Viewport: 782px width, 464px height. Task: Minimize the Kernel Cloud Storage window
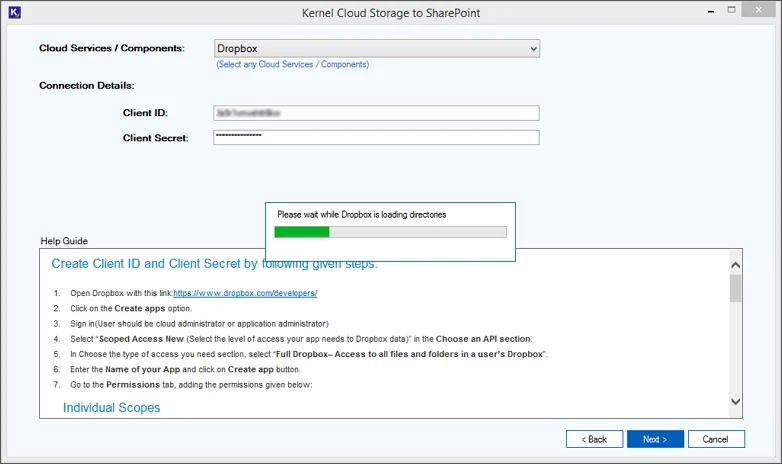tap(711, 10)
